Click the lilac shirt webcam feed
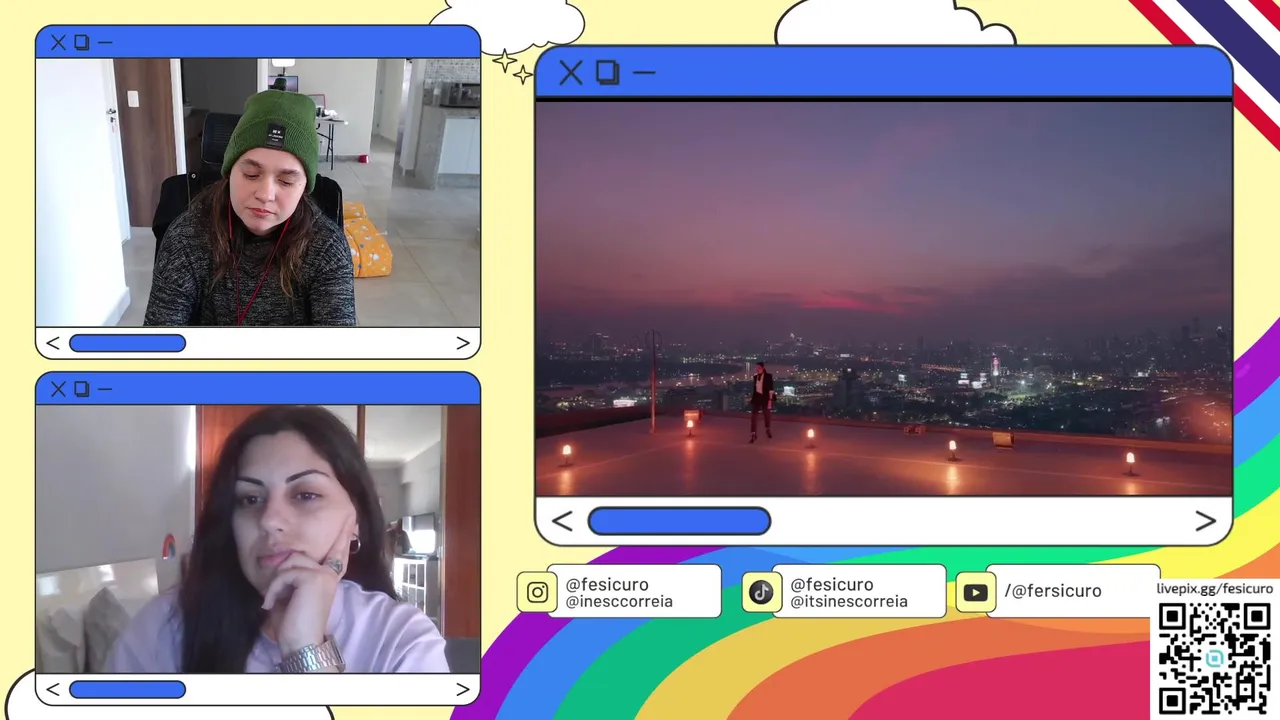1280x720 pixels. click(x=258, y=539)
